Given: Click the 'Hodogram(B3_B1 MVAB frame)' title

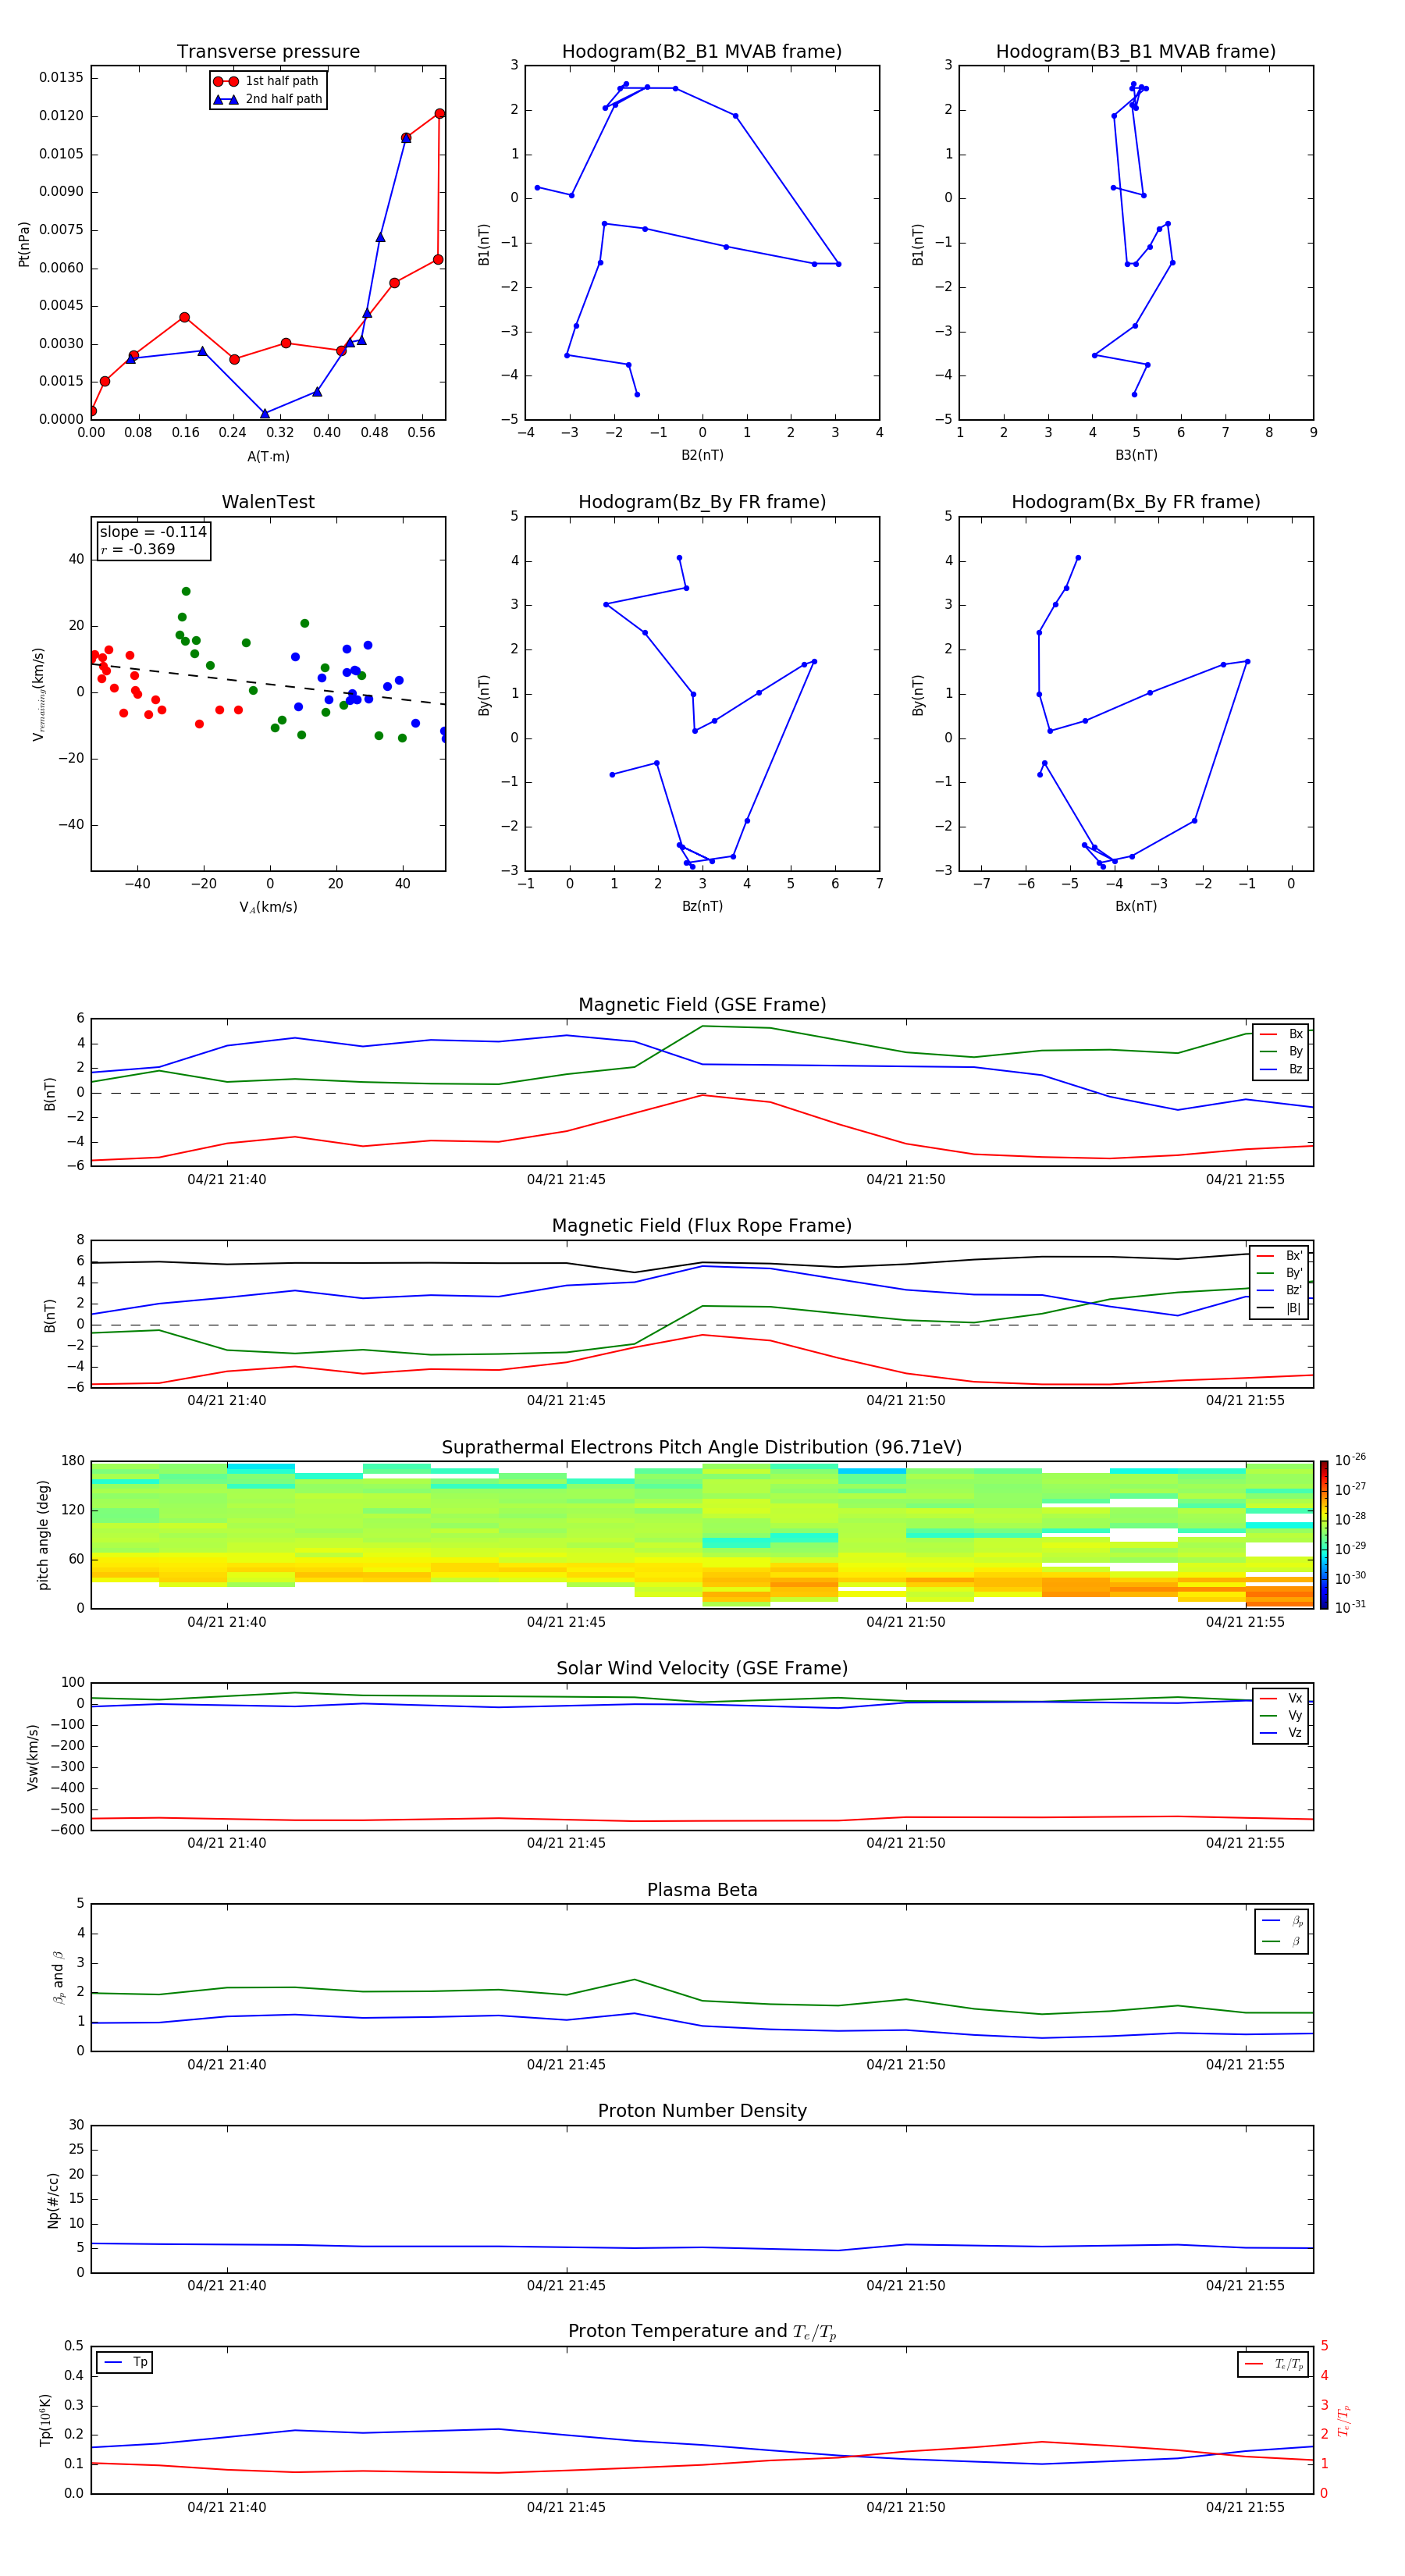Looking at the screenshot, I should click(x=1136, y=52).
